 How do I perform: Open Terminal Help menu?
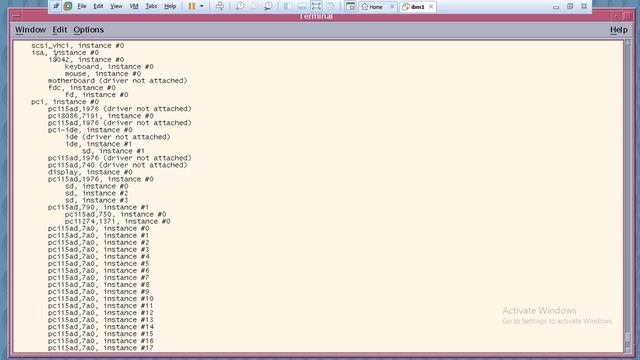click(619, 30)
